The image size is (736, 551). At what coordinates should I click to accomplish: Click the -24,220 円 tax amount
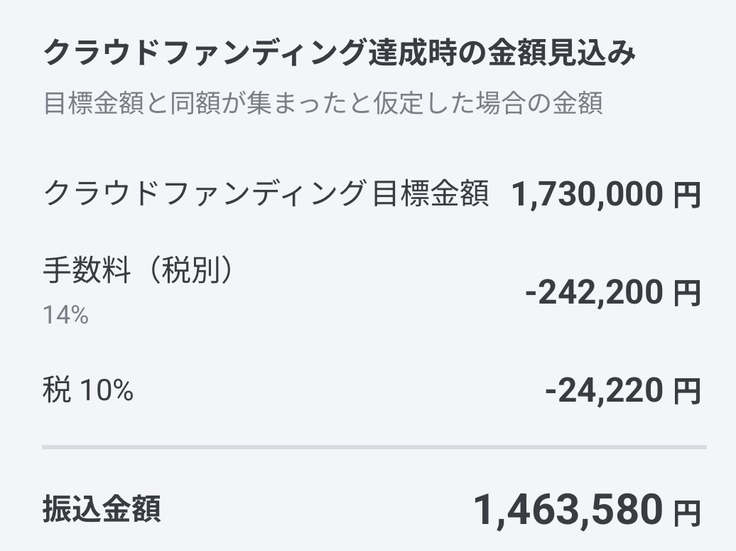tap(622, 390)
